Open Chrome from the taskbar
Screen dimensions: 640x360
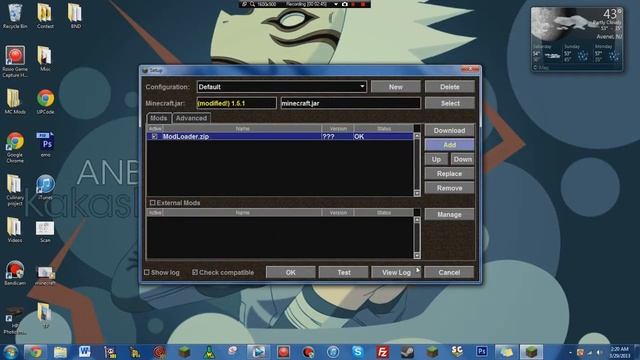(x=35, y=352)
